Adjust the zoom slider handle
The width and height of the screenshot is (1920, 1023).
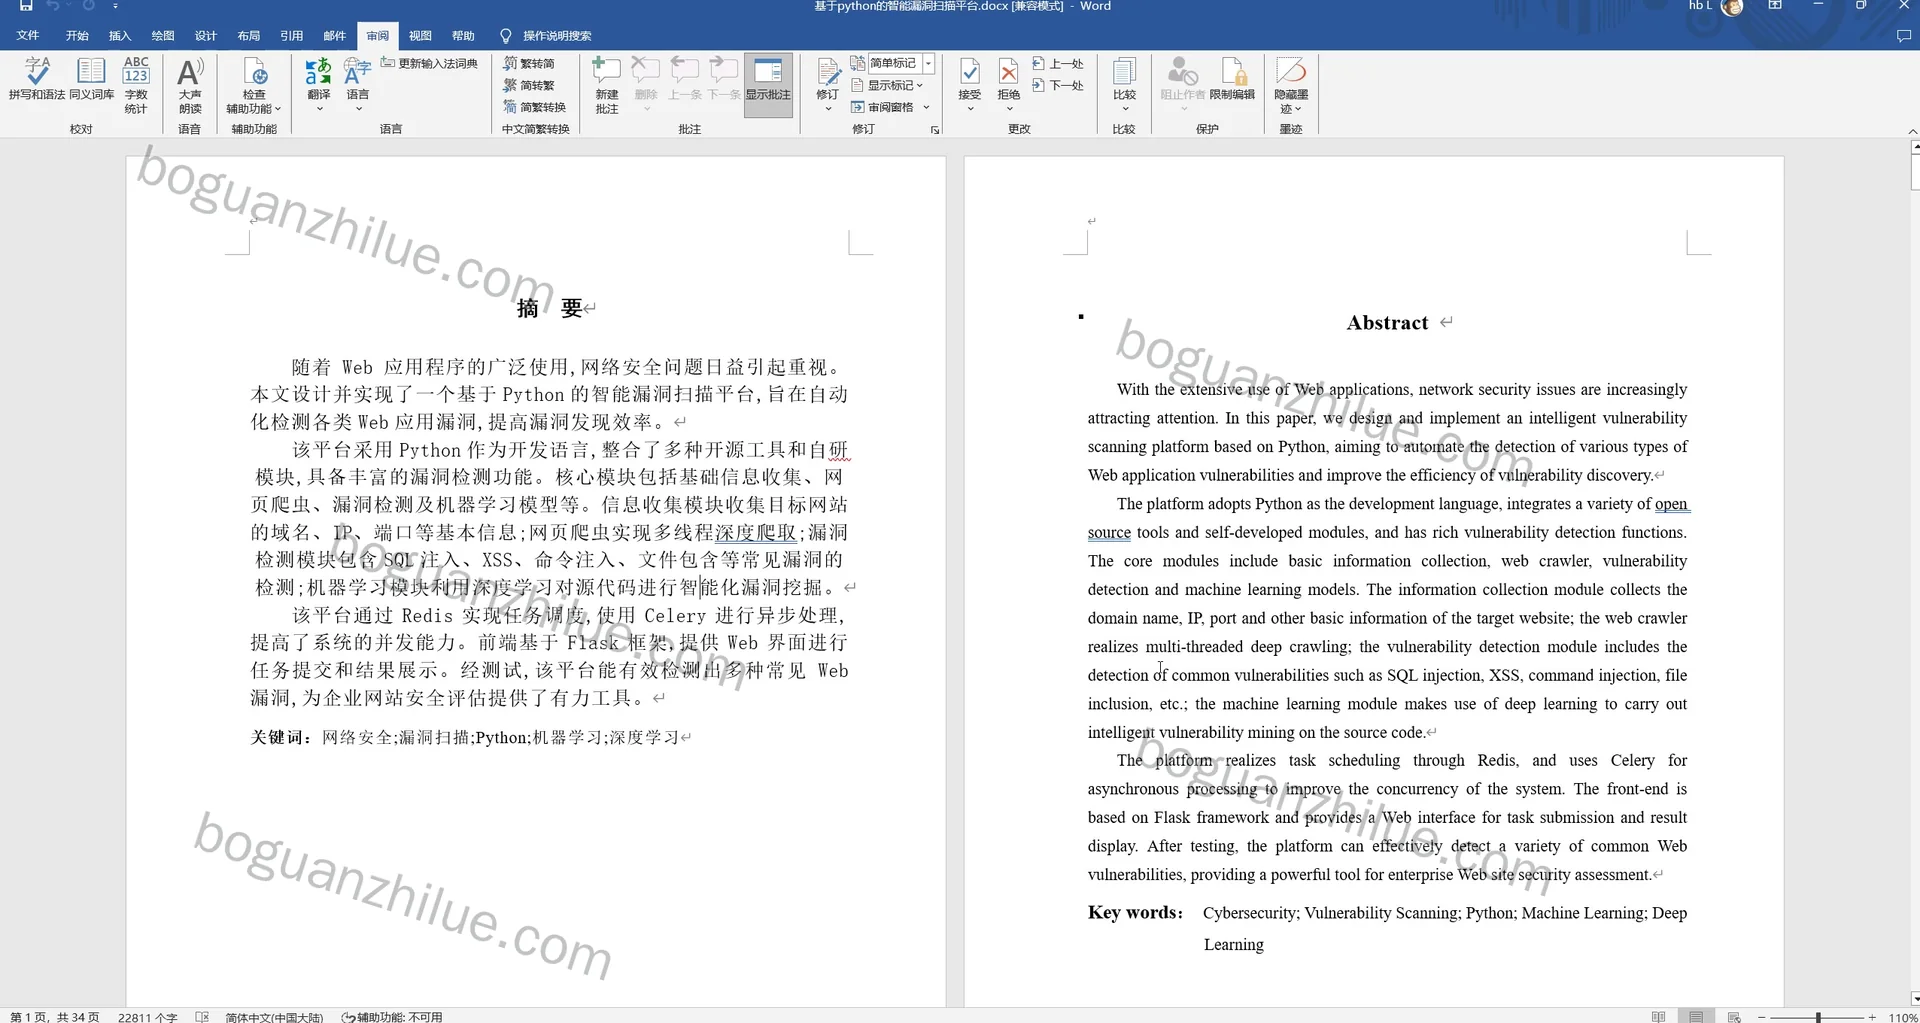click(1818, 1016)
